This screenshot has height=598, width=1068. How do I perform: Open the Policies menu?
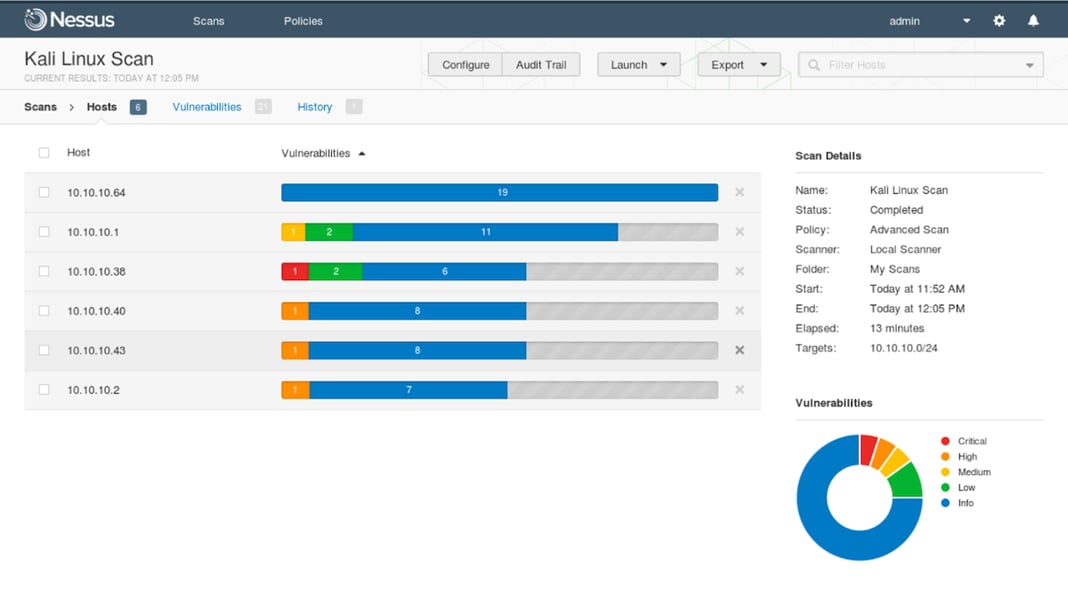point(302,20)
